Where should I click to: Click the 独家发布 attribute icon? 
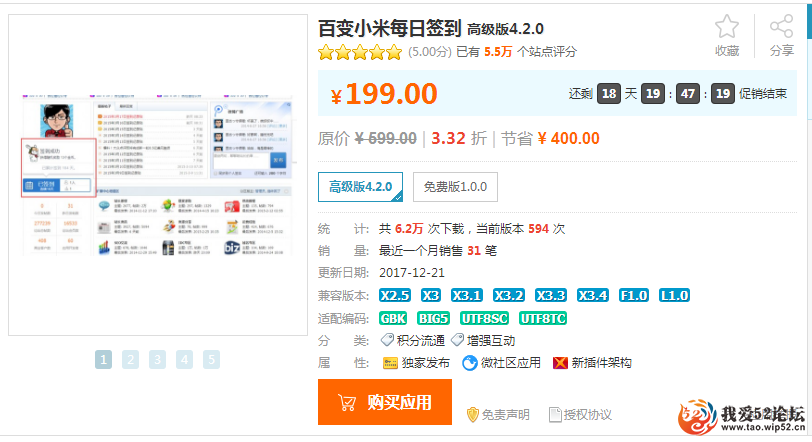[x=390, y=363]
